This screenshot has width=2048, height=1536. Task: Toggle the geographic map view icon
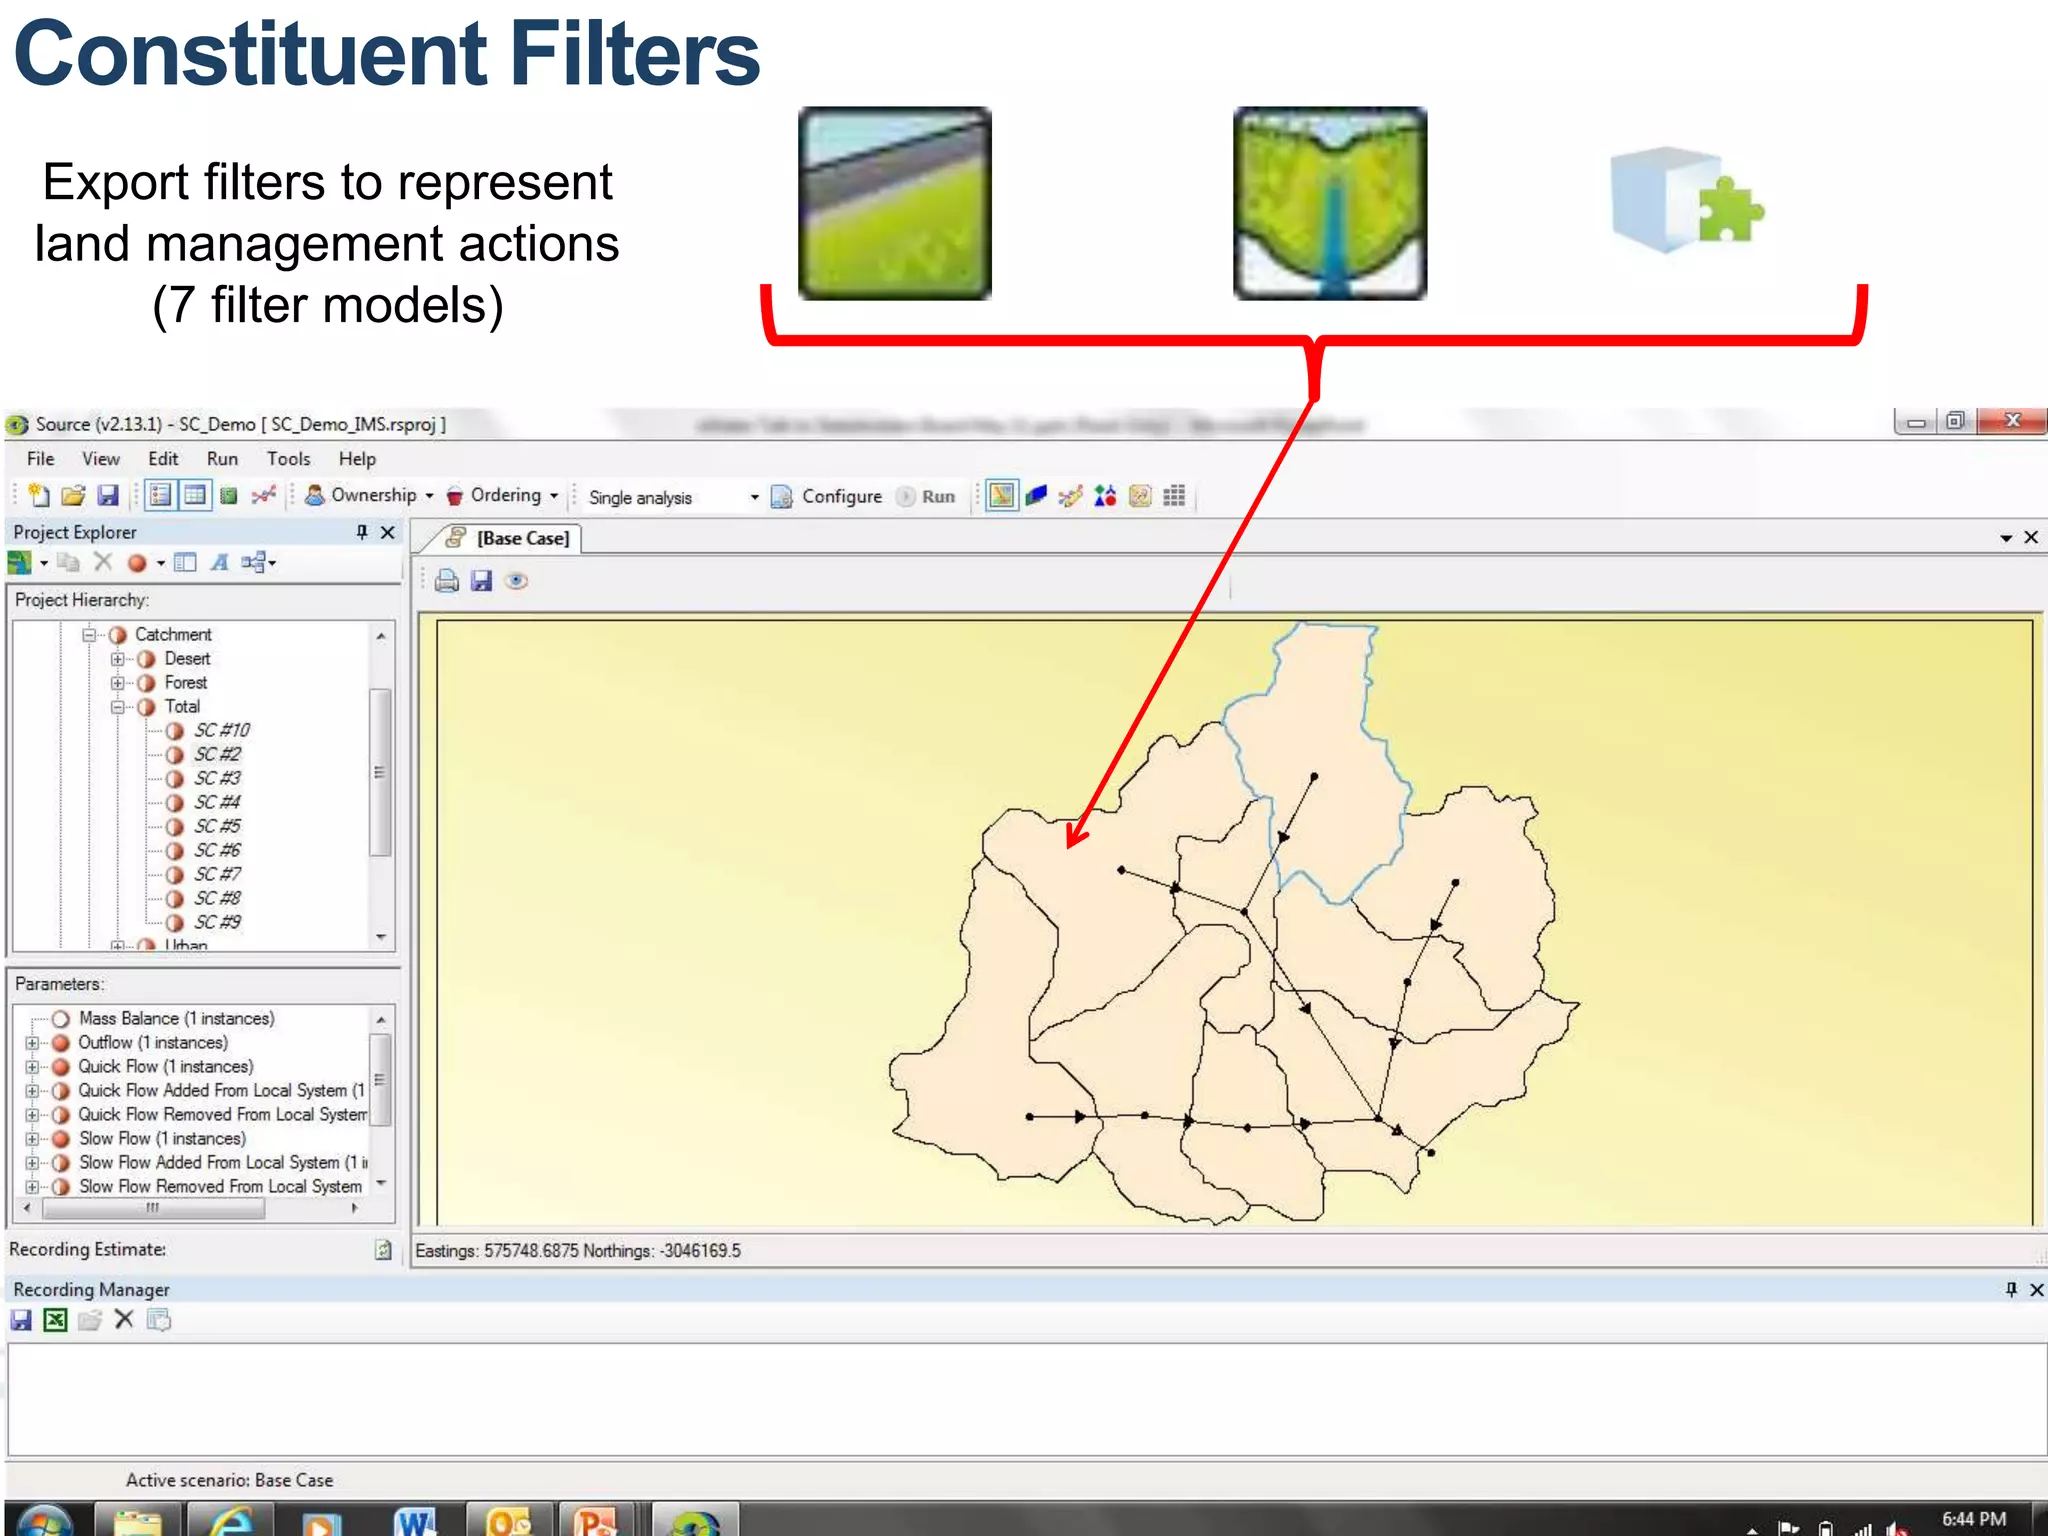click(1001, 495)
